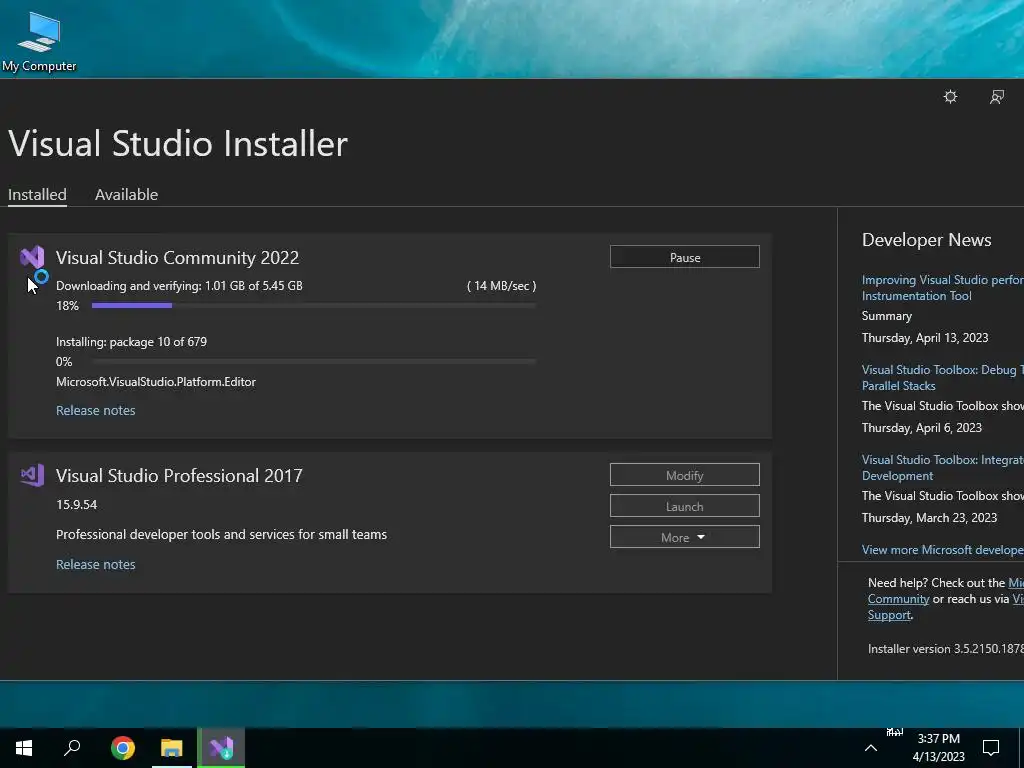
Task: Open the Windows Start menu
Action: (x=24, y=748)
